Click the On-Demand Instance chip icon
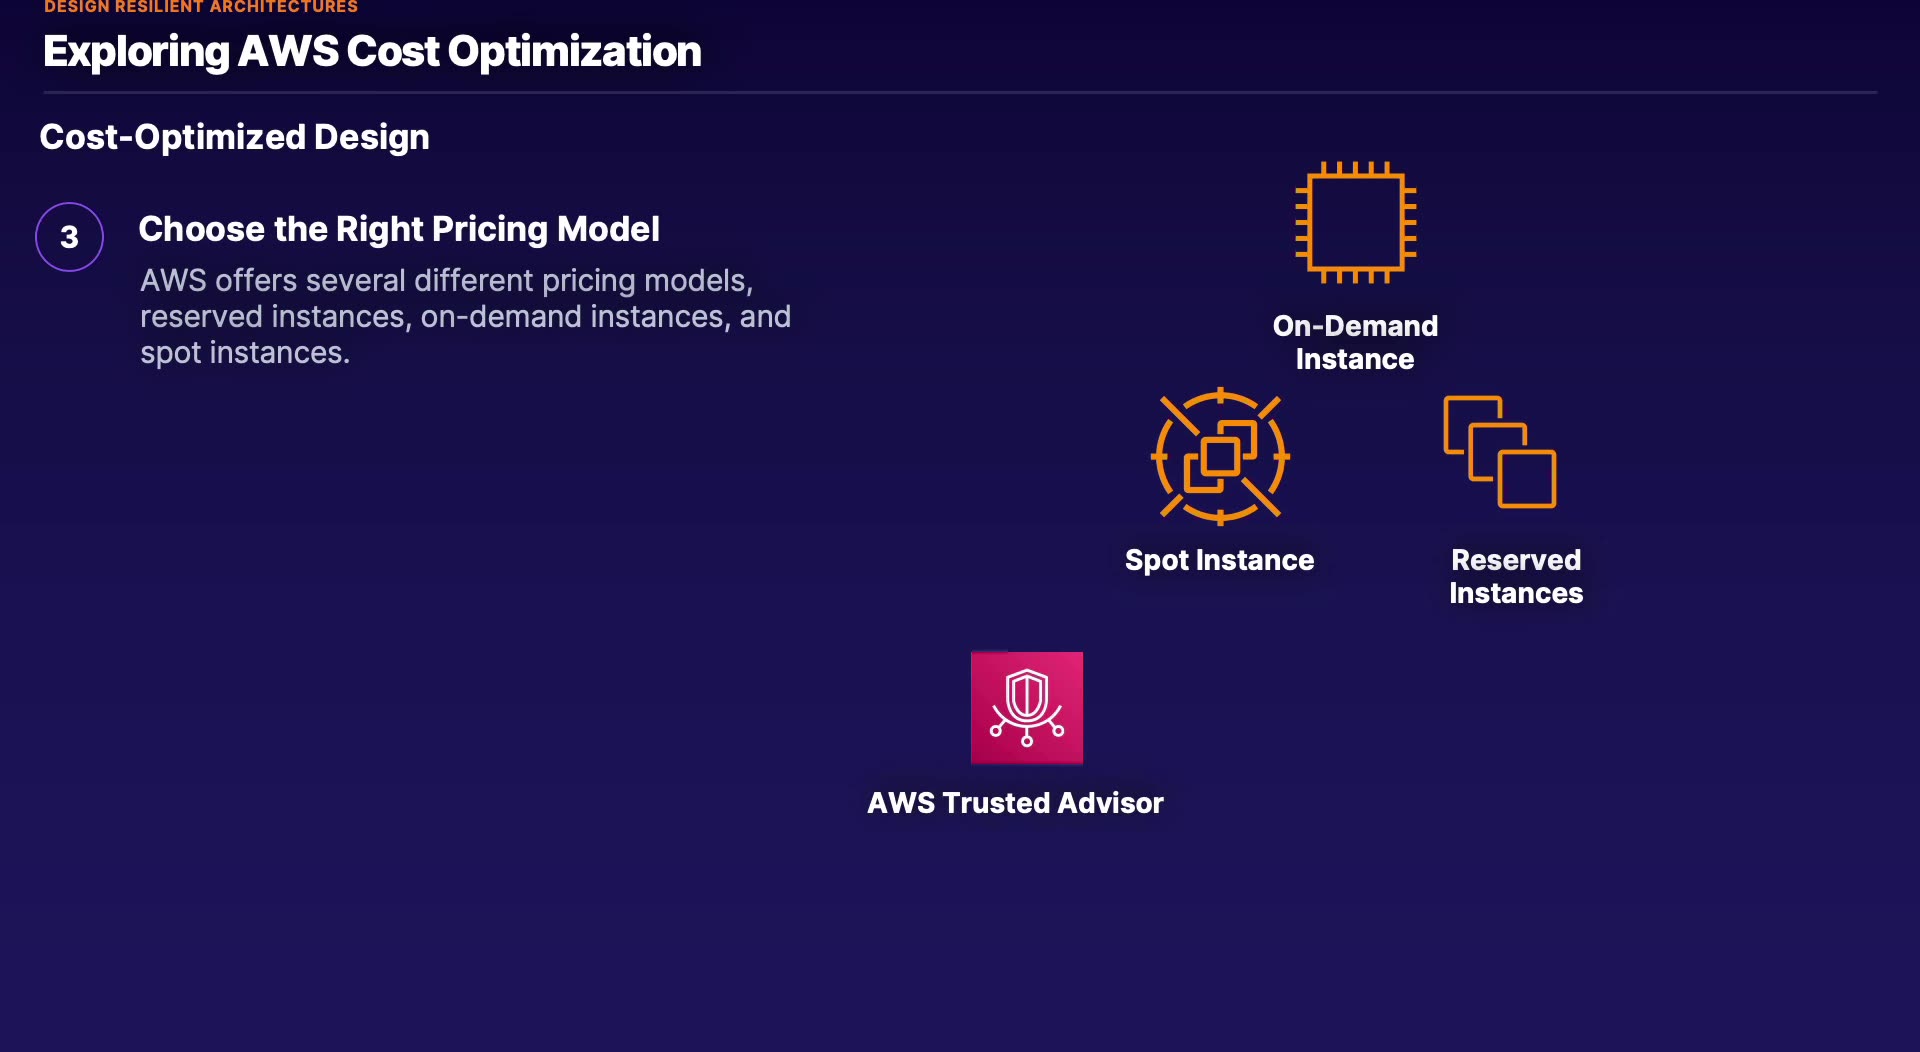1920x1052 pixels. (x=1355, y=222)
